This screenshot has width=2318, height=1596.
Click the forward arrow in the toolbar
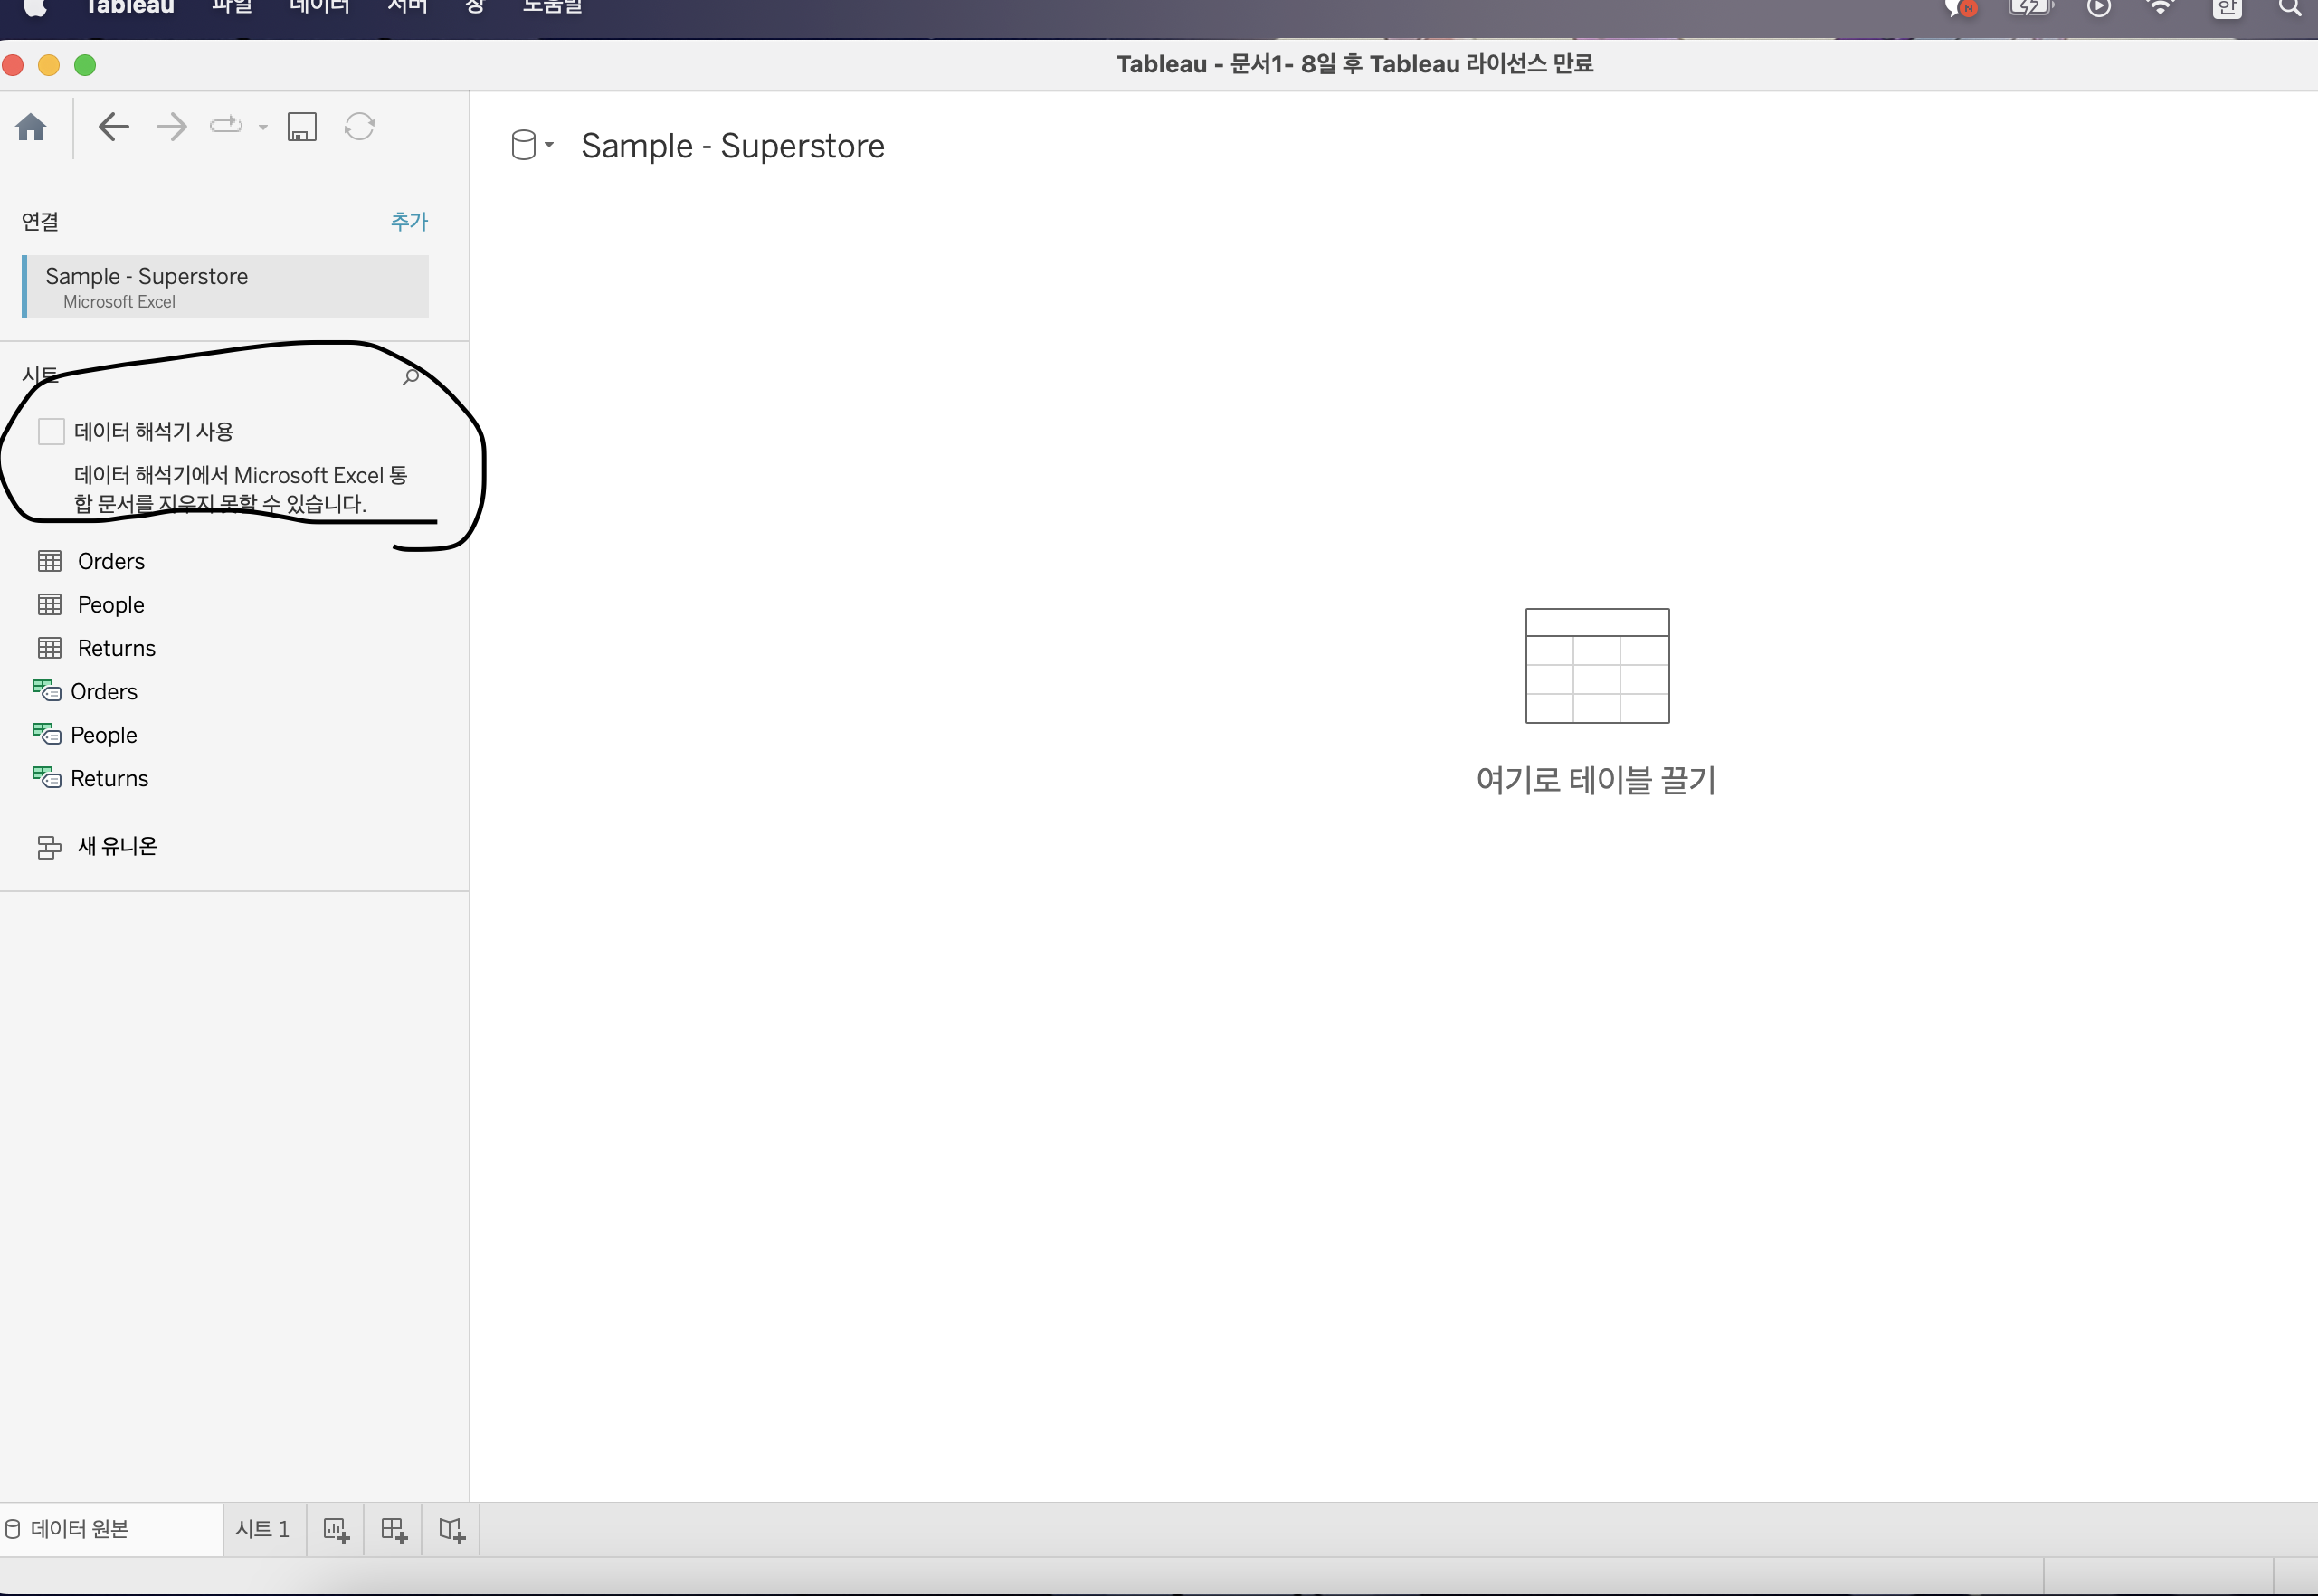click(x=172, y=127)
